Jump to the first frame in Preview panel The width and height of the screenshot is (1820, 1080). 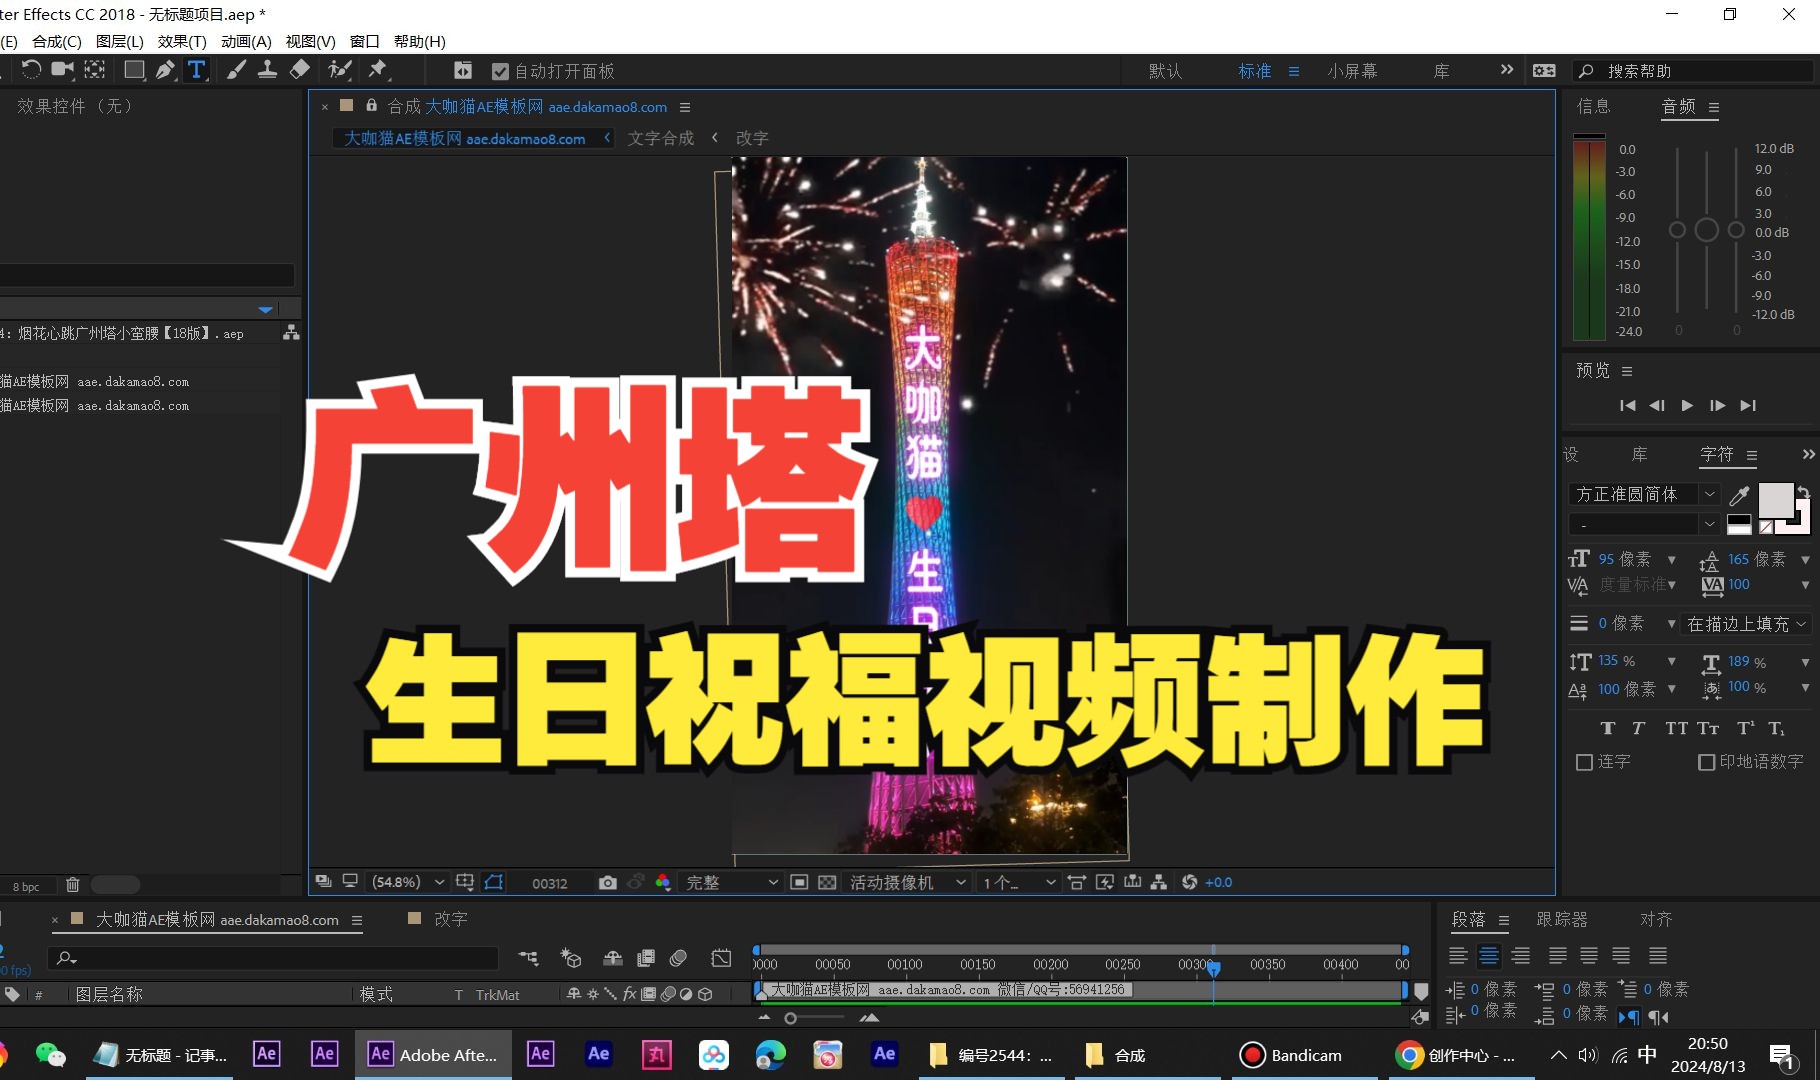point(1627,405)
